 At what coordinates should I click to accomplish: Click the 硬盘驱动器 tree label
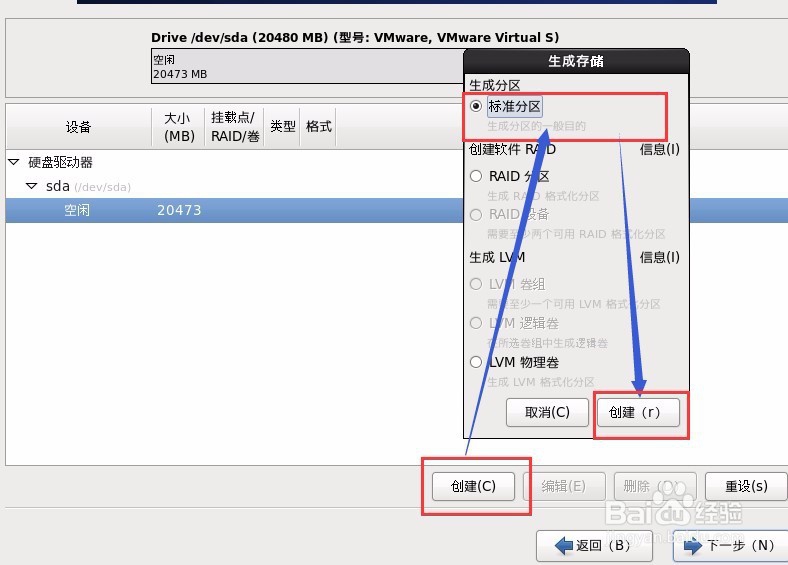(x=60, y=162)
